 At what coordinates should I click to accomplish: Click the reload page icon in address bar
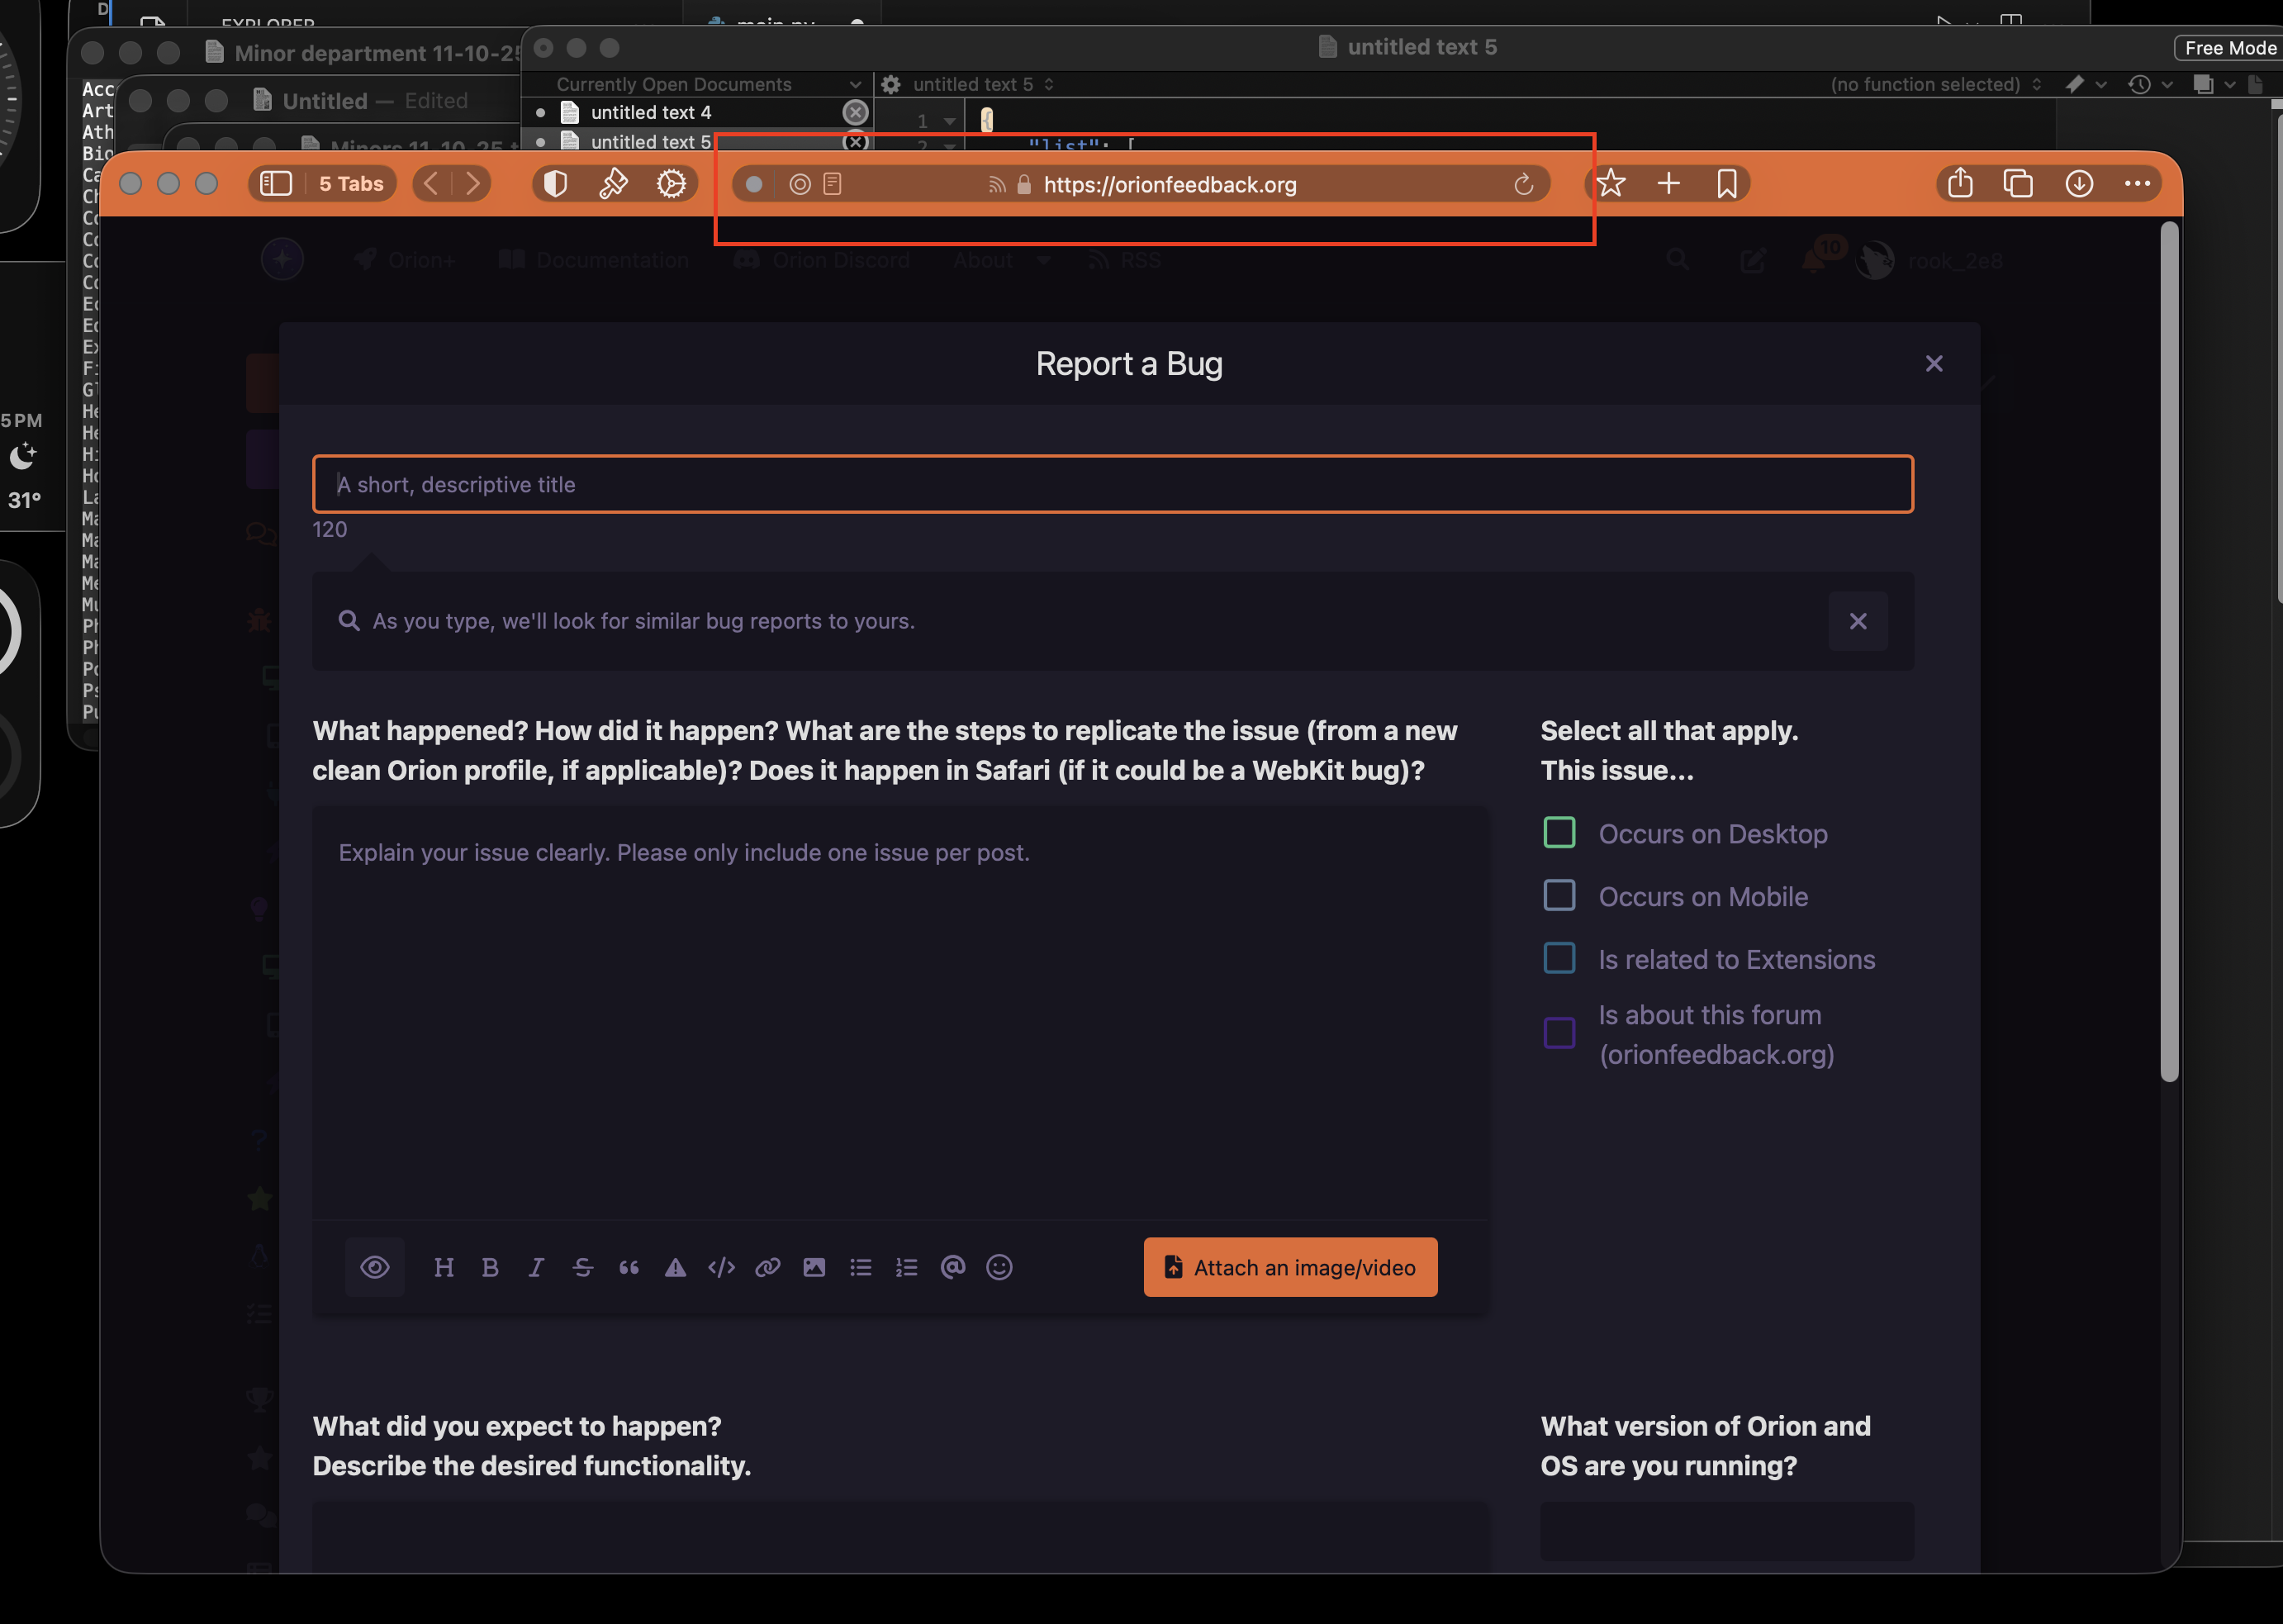pos(1523,184)
